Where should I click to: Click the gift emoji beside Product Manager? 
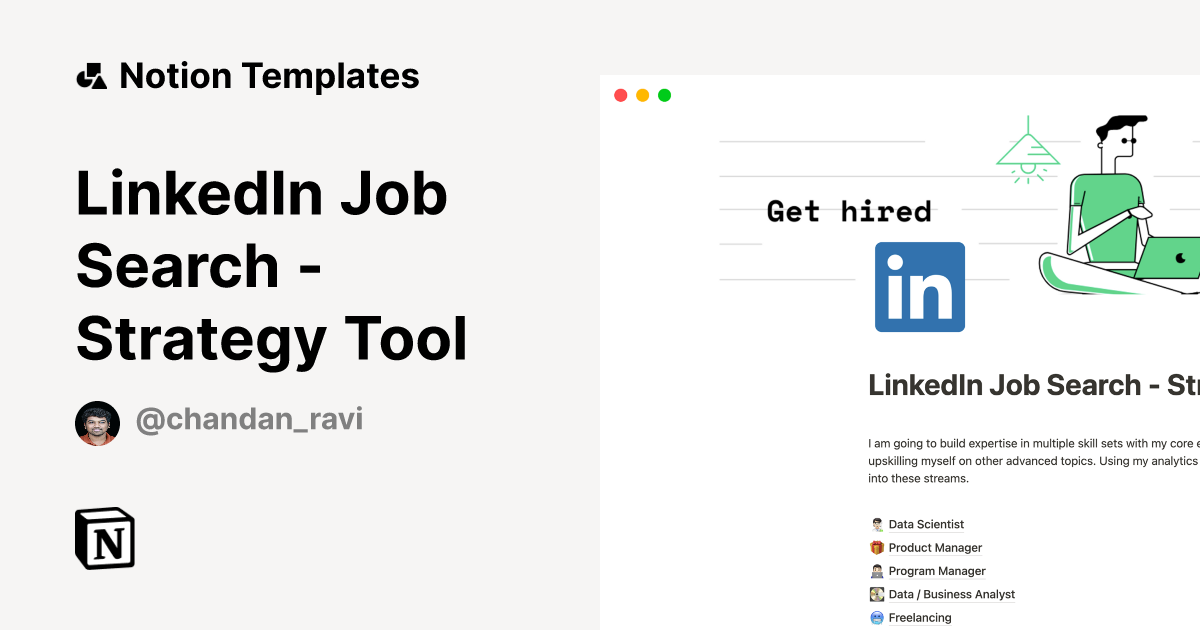pos(876,547)
